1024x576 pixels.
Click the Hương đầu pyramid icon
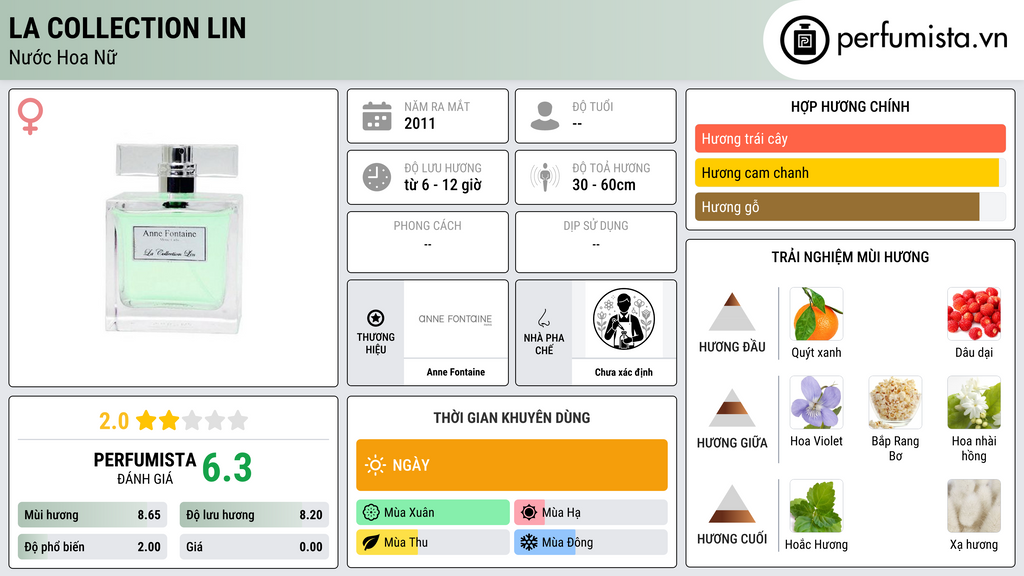click(732, 312)
